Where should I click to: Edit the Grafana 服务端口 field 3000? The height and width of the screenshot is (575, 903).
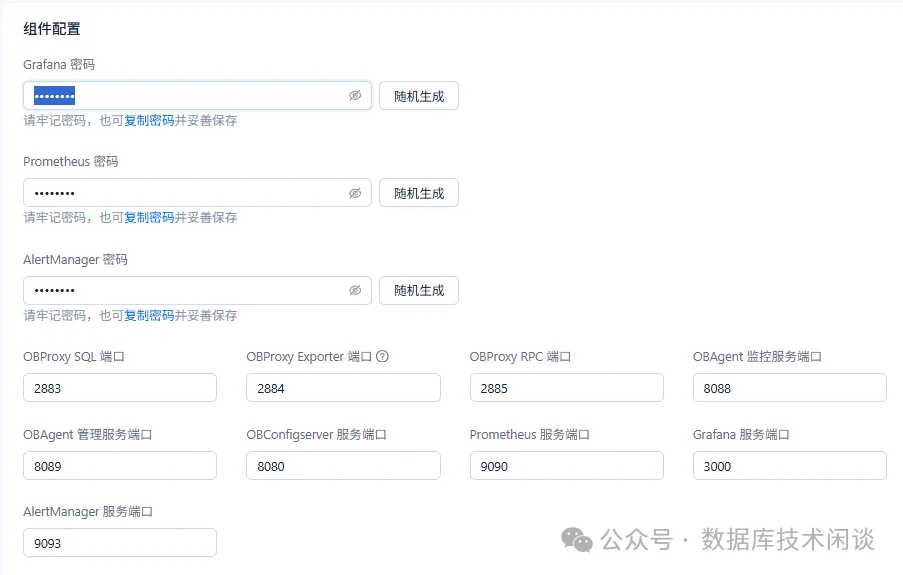coord(790,466)
